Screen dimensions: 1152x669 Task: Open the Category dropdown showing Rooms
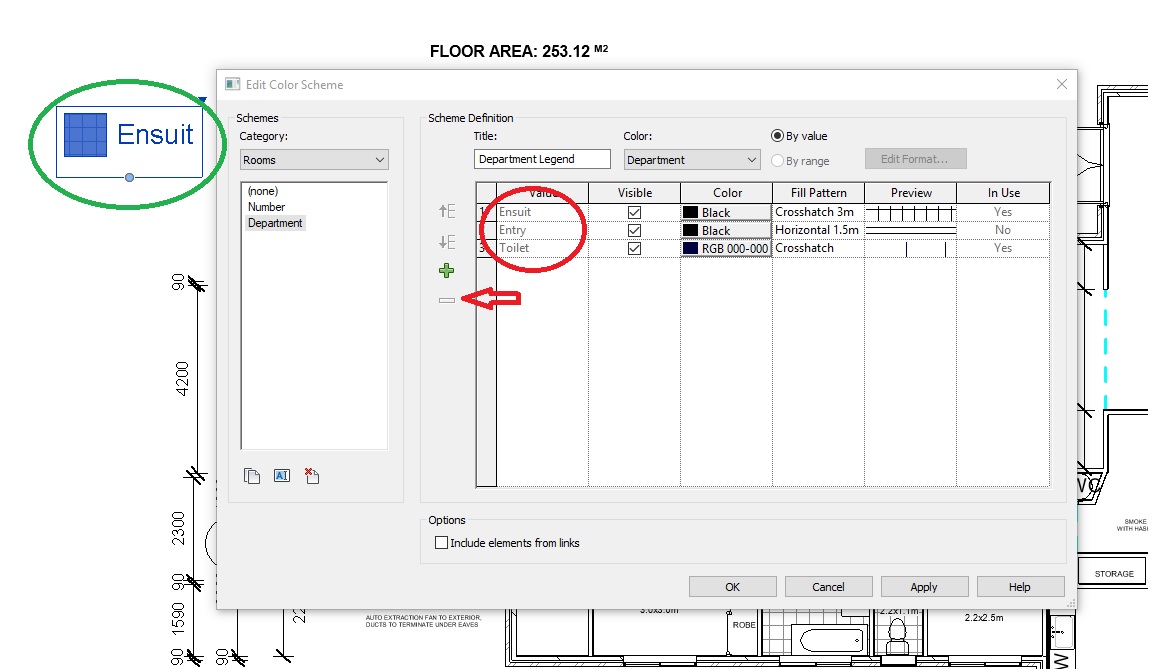313,159
